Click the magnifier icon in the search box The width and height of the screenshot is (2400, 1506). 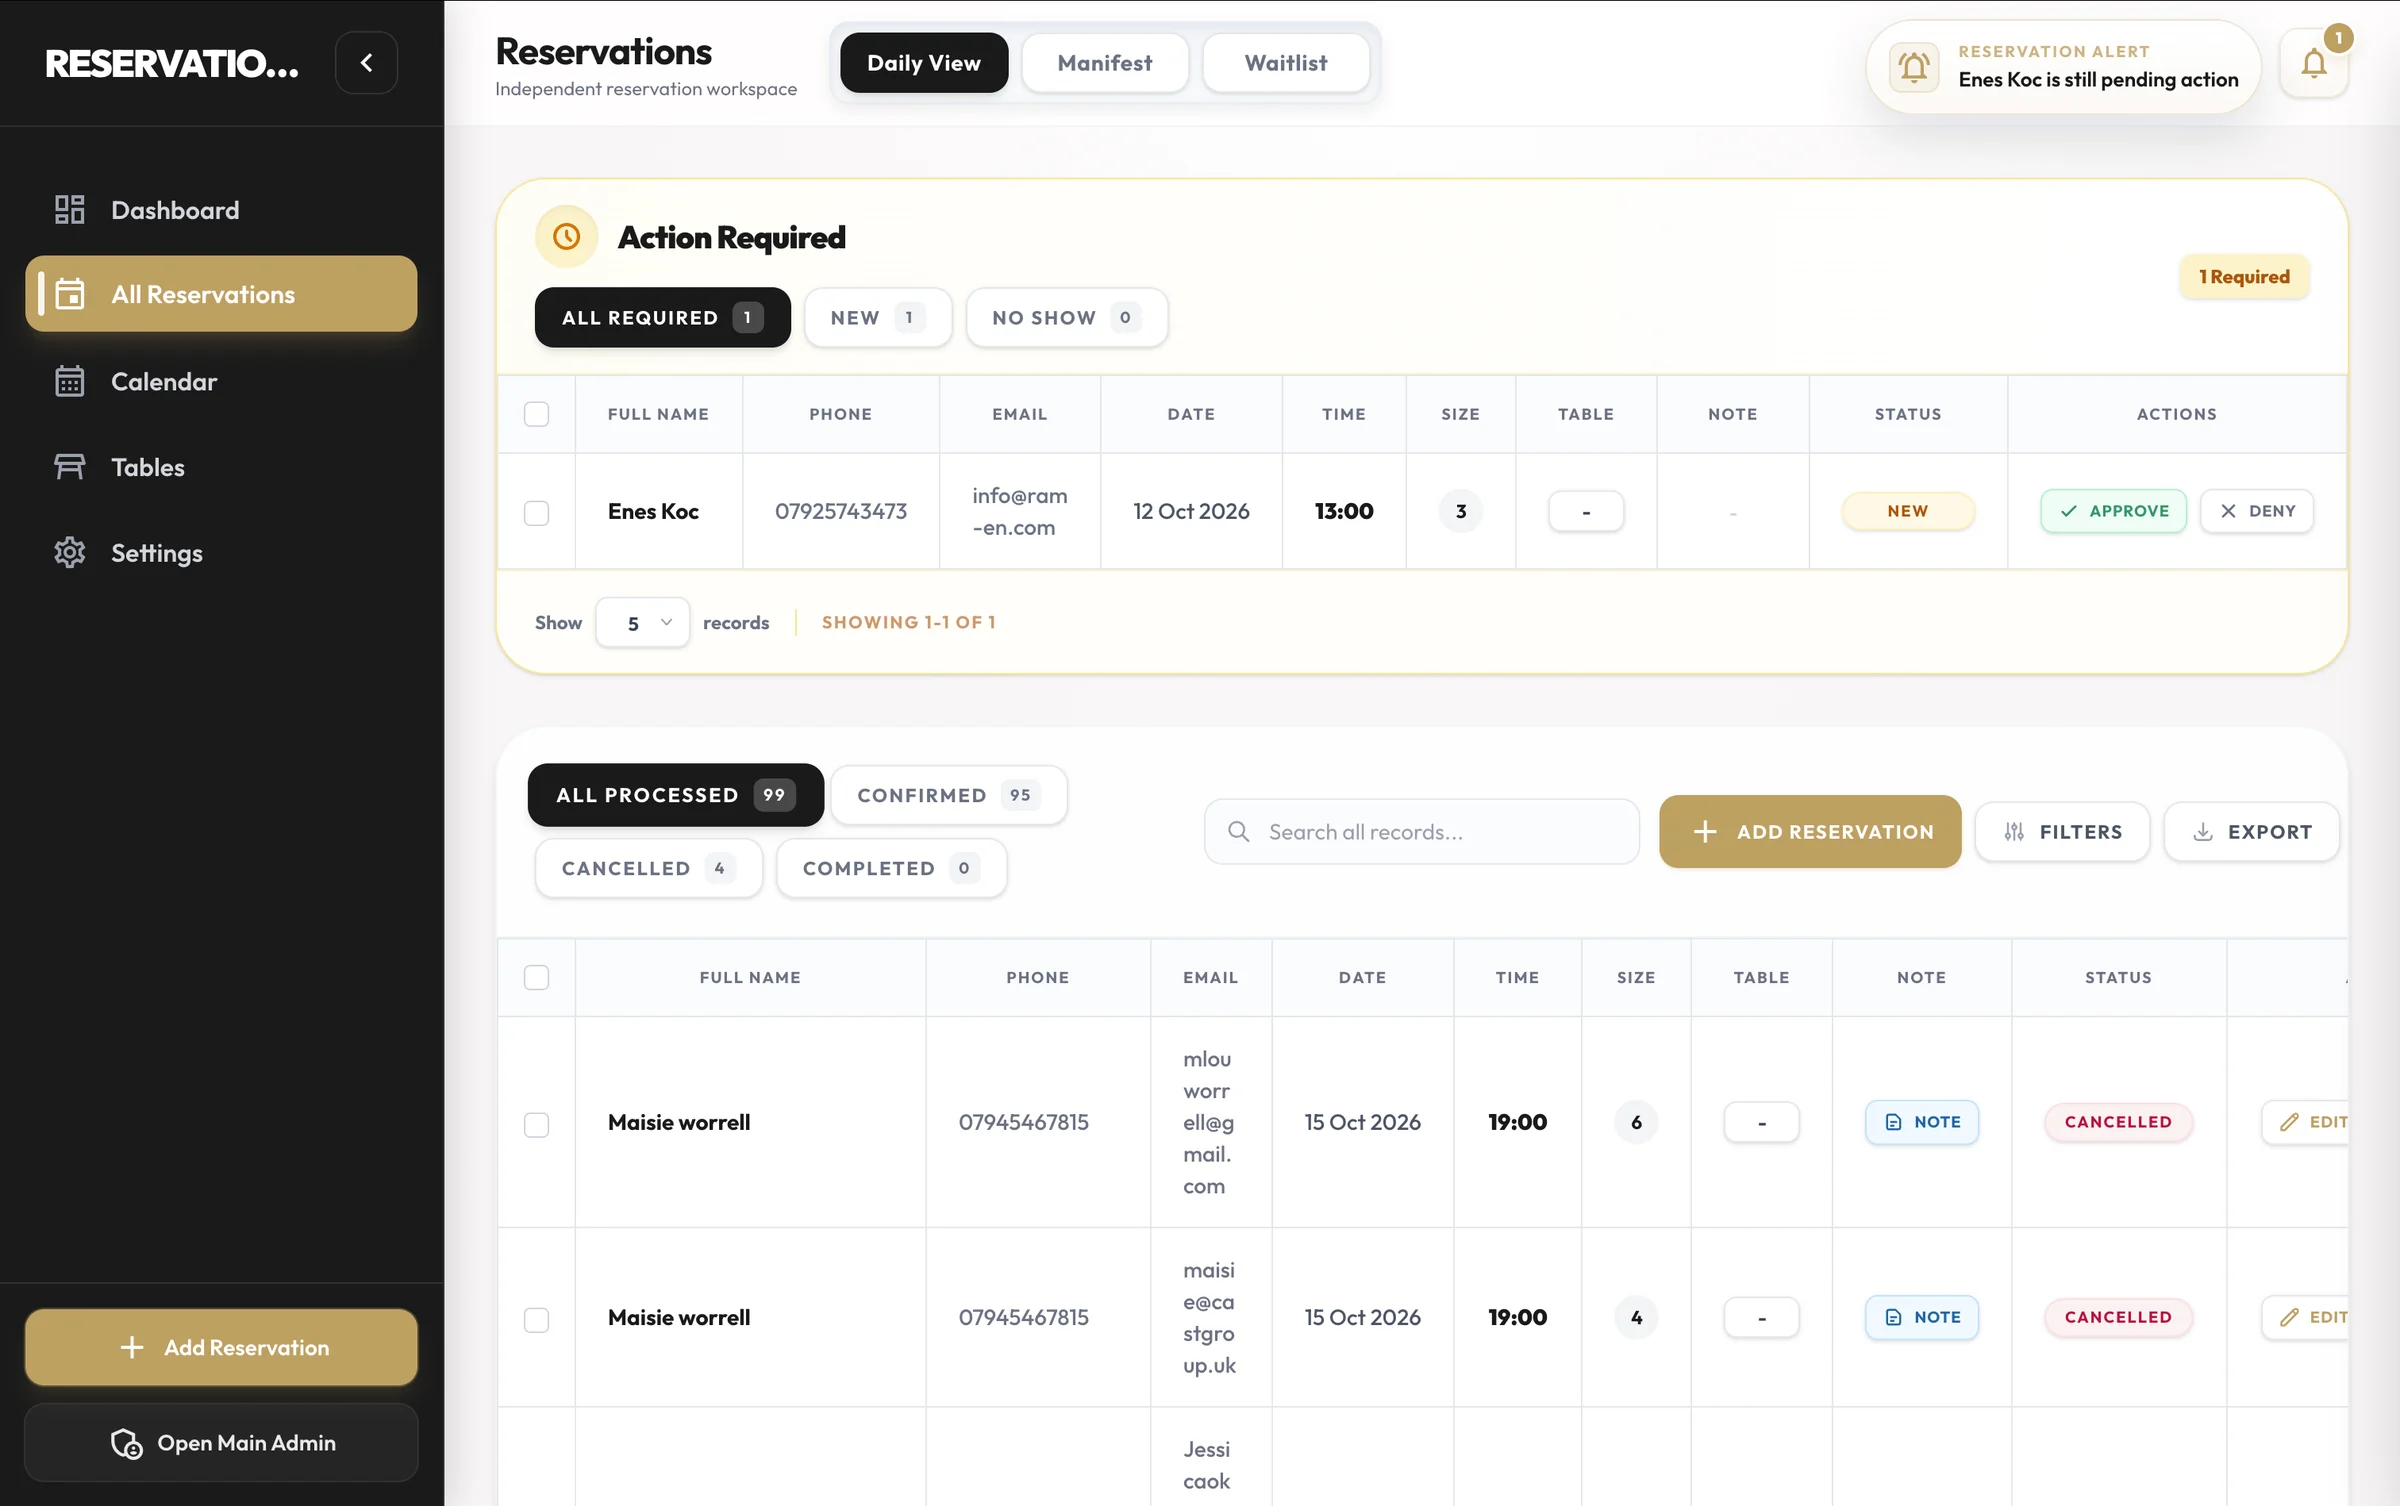tap(1238, 832)
